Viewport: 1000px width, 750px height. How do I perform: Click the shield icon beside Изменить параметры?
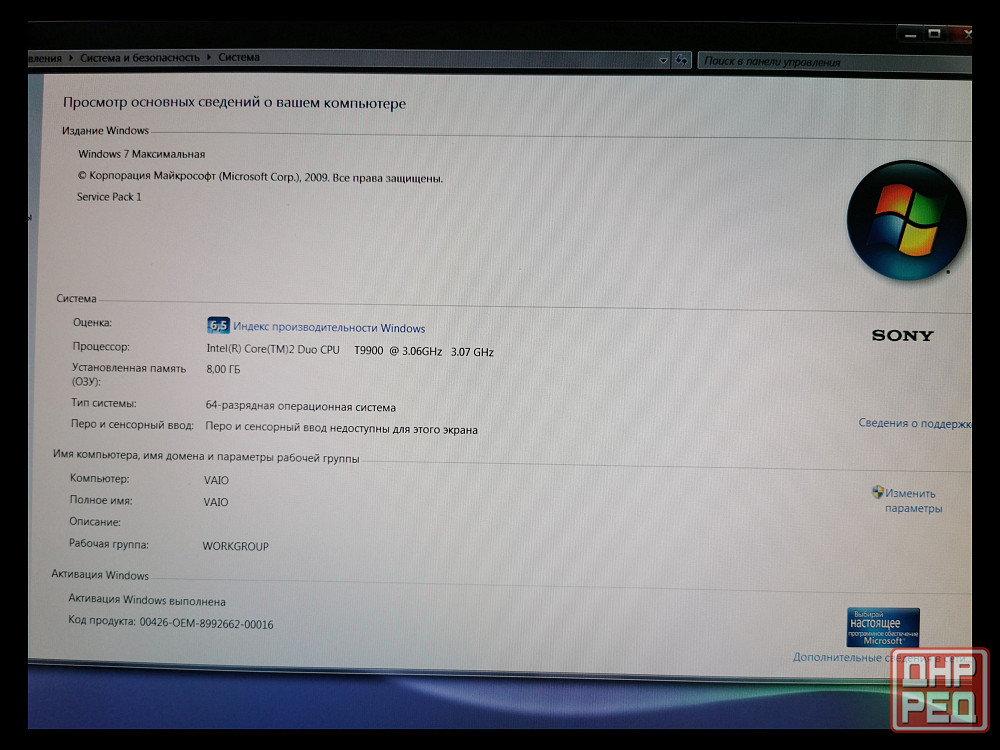coord(878,492)
